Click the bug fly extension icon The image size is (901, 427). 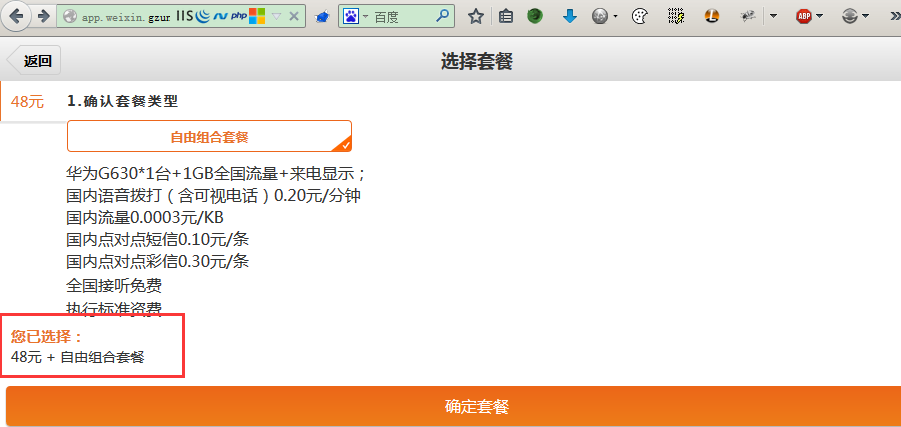click(748, 17)
